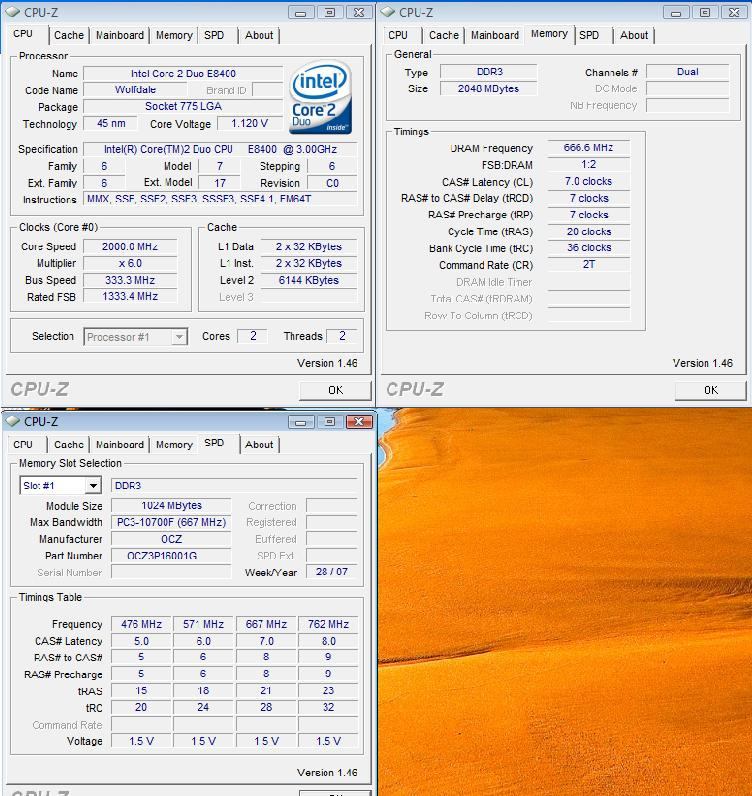Open About tab in Memory window
752x796 pixels.
coord(634,35)
